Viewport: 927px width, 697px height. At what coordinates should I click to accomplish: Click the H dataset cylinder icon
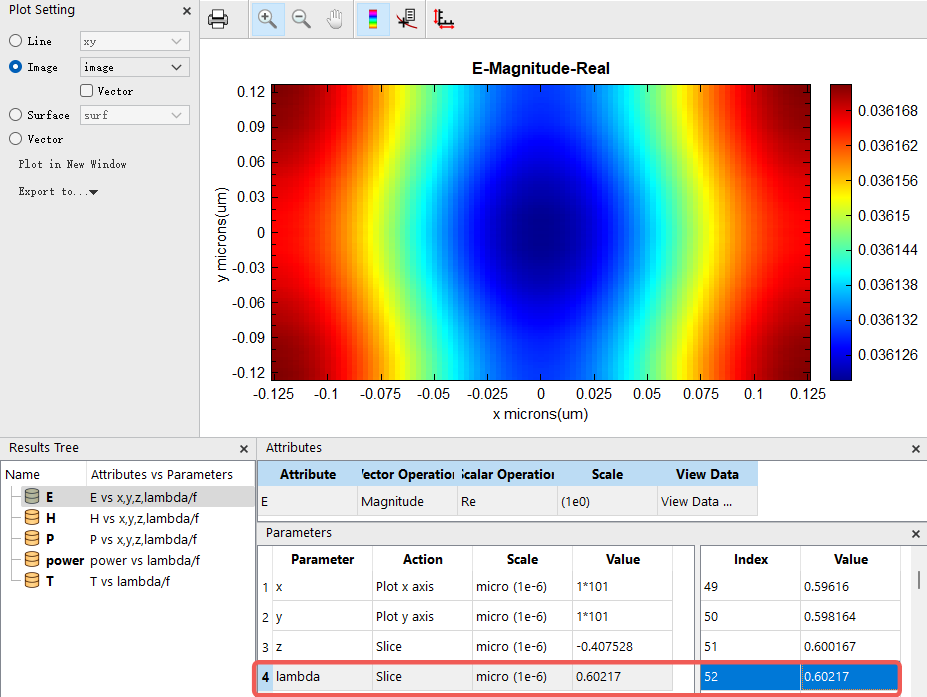(x=32, y=518)
